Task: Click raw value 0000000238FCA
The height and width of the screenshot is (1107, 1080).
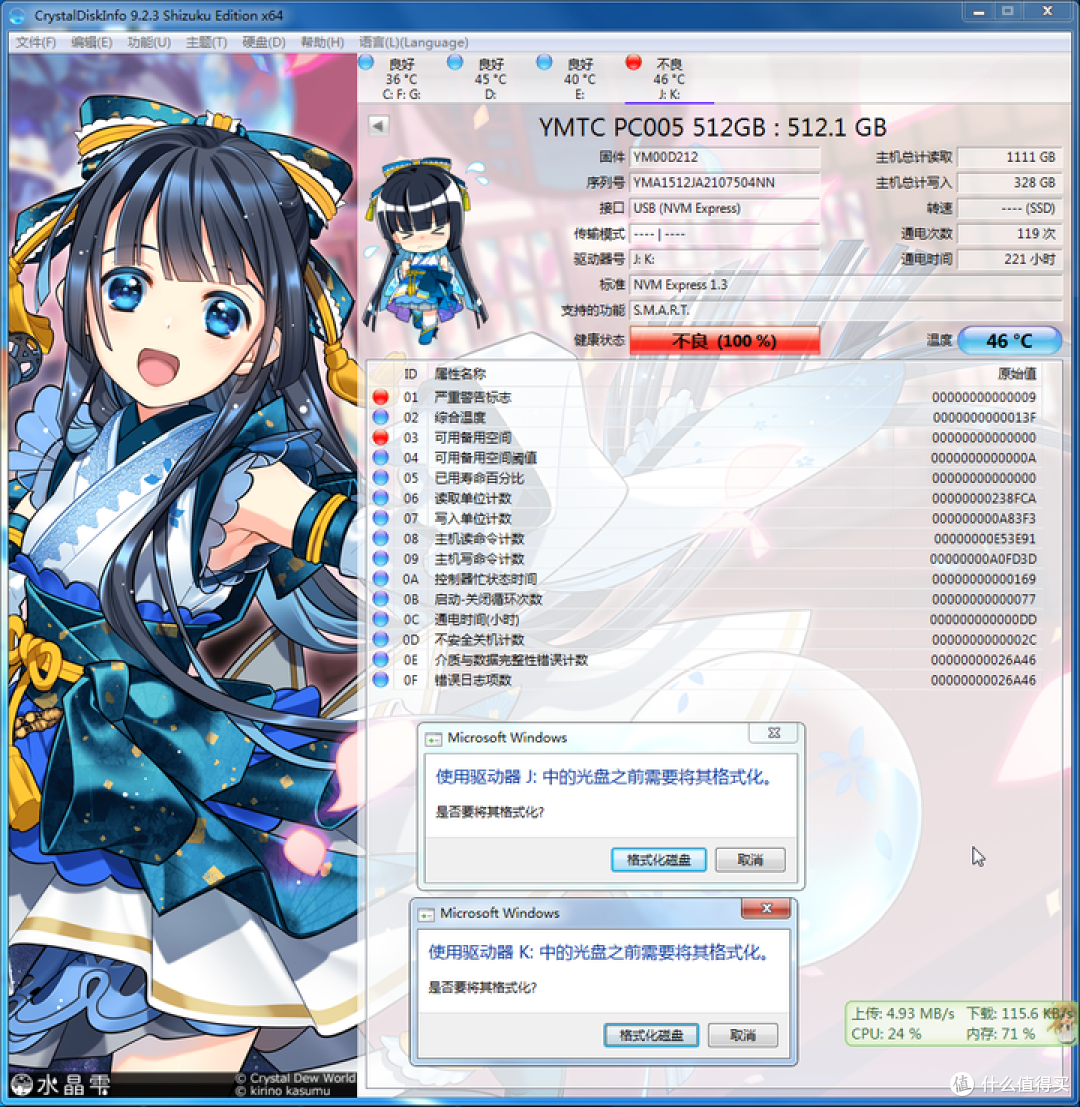Action: [x=983, y=498]
